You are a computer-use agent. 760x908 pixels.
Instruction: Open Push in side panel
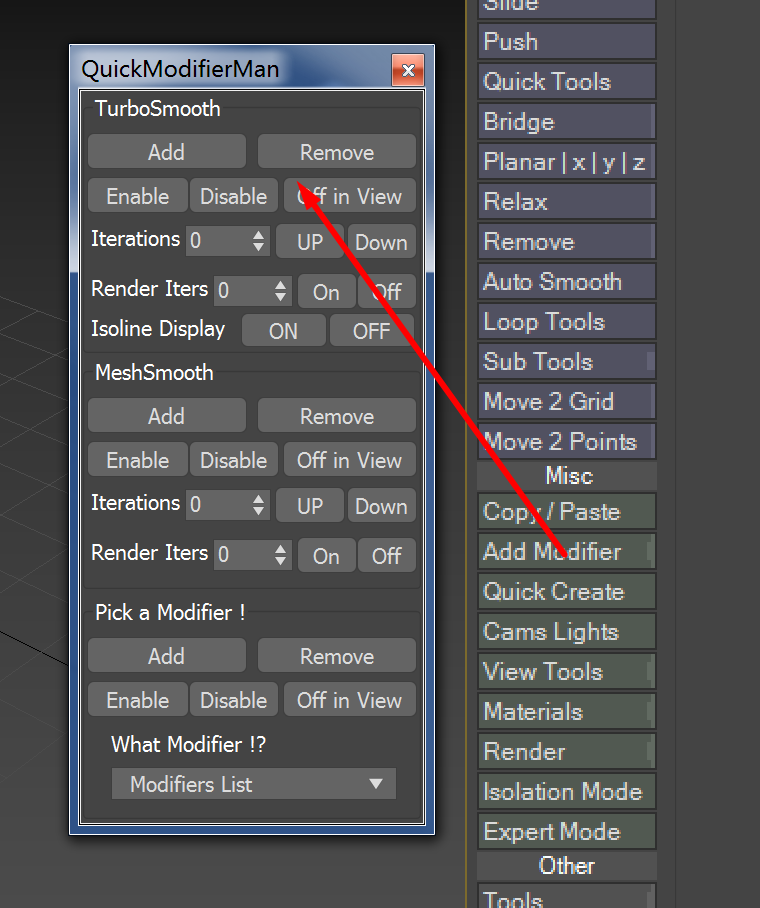(x=567, y=41)
